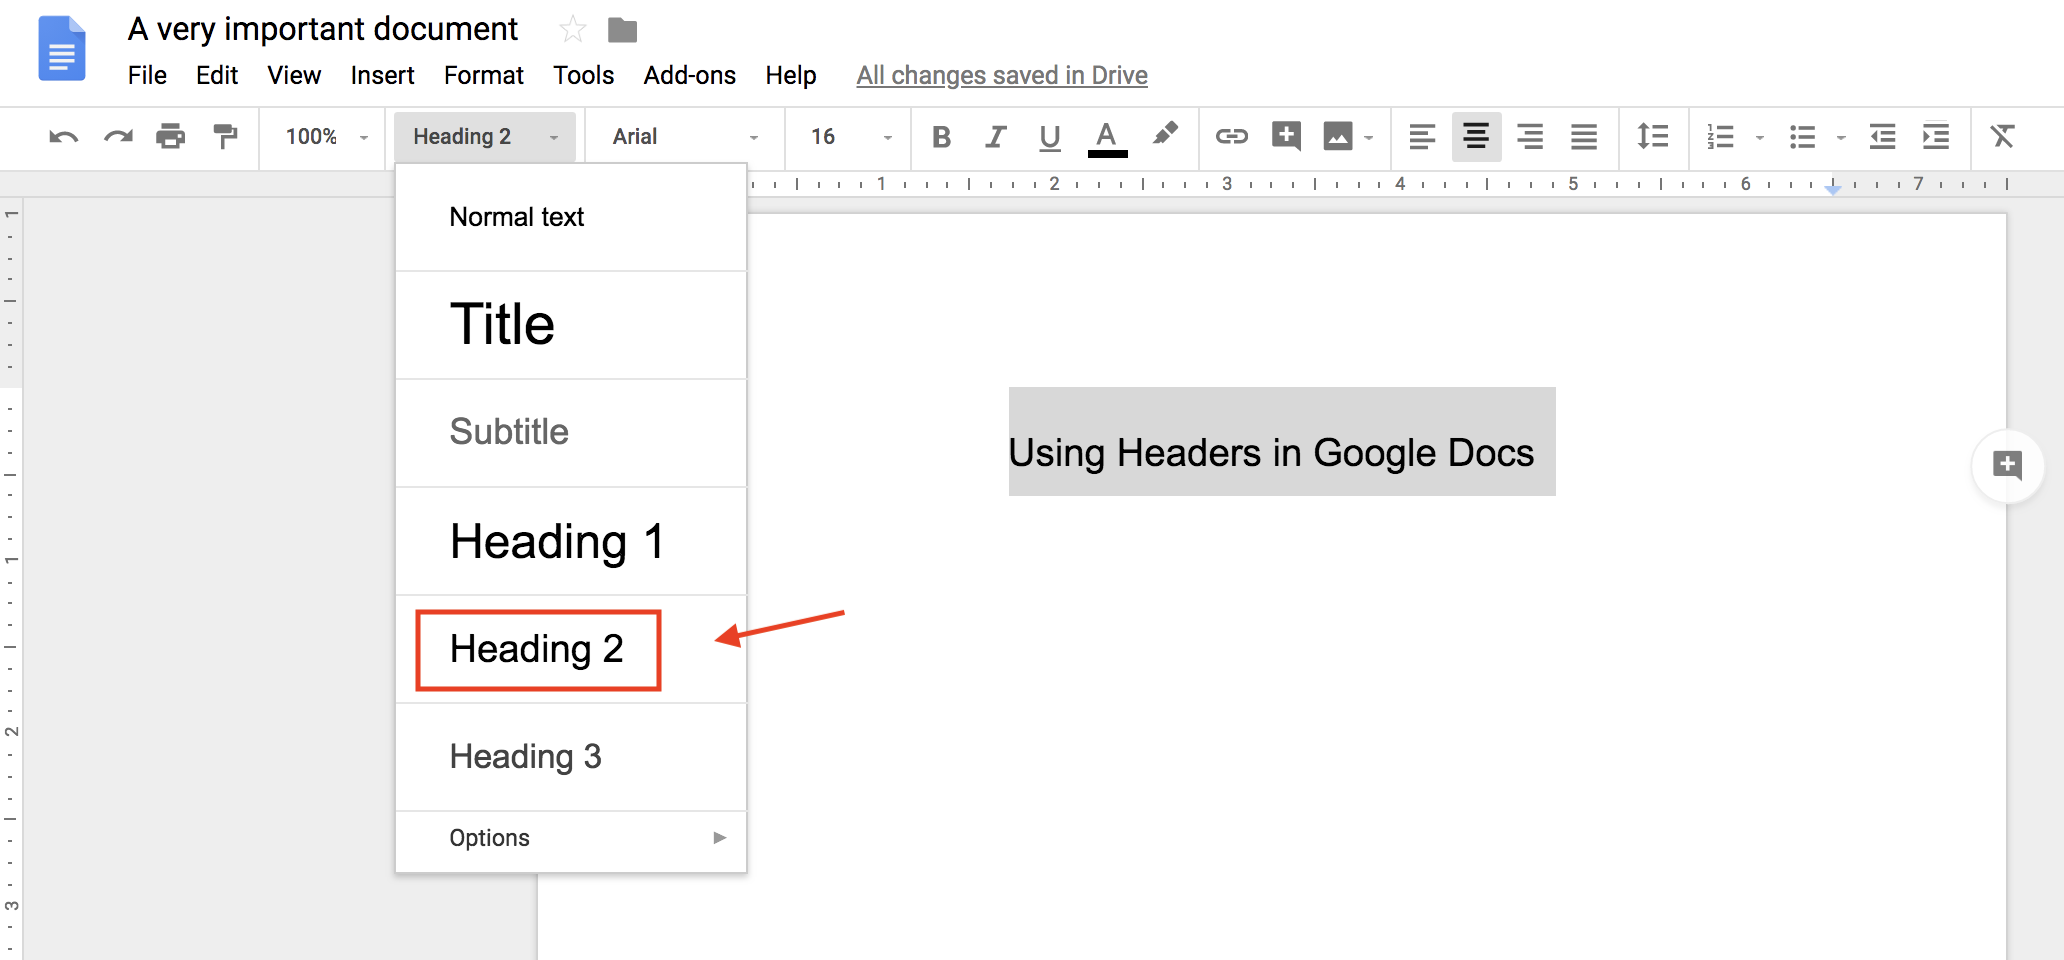Star this document
The width and height of the screenshot is (2064, 960).
click(x=572, y=29)
